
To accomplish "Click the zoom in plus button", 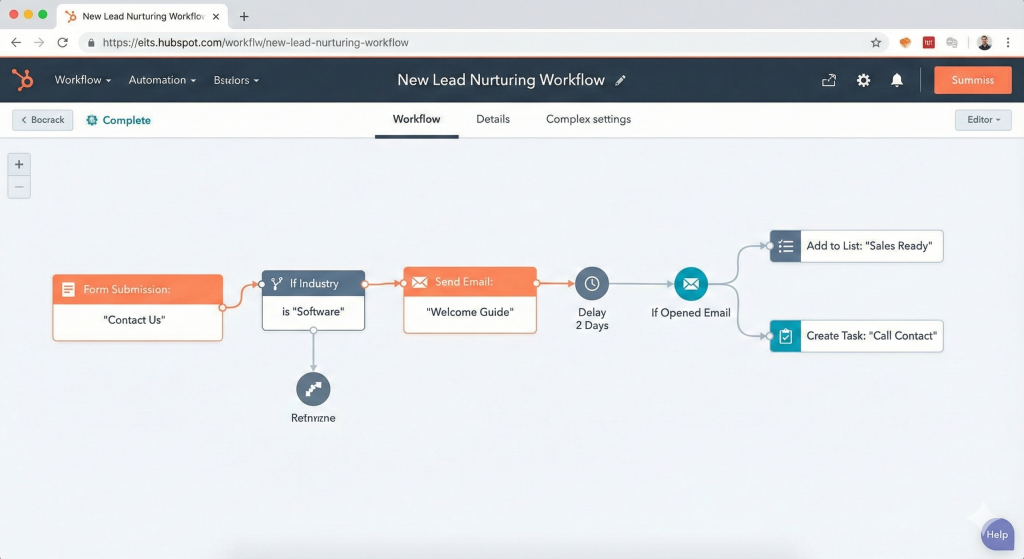I will tap(19, 164).
